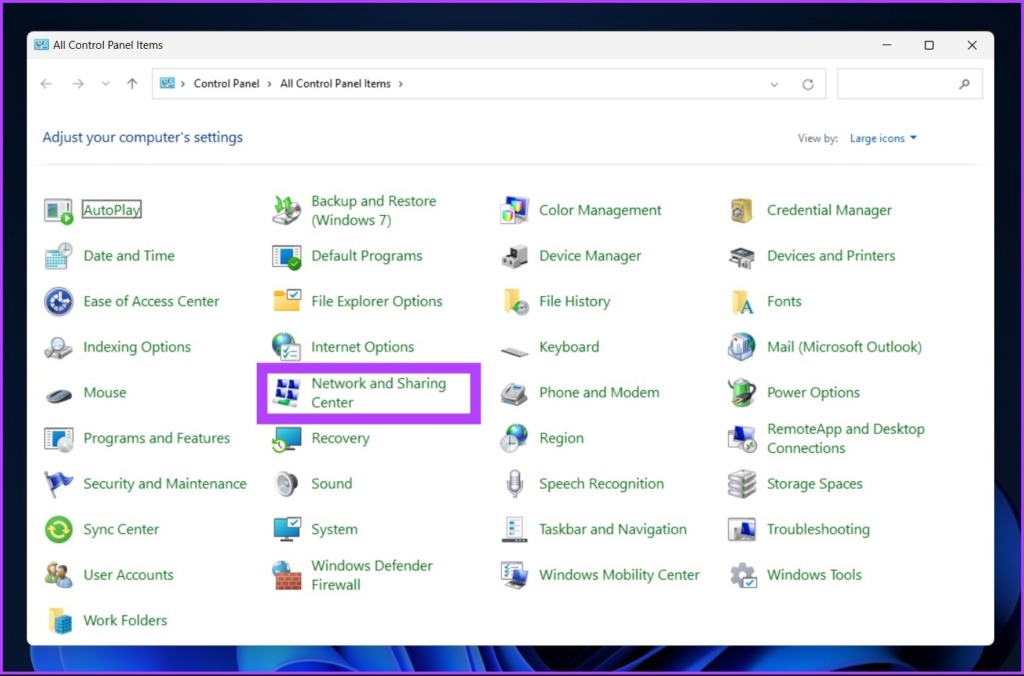
Task: Open the Color Management icon
Action: (515, 211)
